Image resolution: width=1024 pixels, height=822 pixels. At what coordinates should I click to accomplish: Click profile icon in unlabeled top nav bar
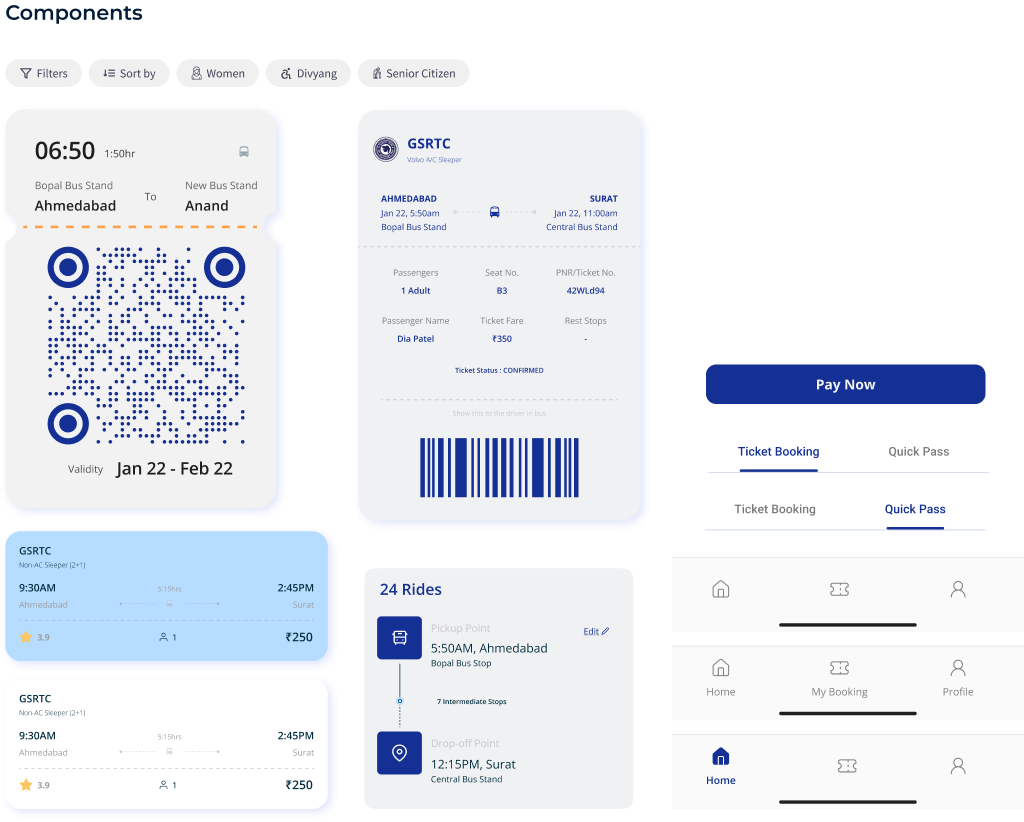click(958, 589)
